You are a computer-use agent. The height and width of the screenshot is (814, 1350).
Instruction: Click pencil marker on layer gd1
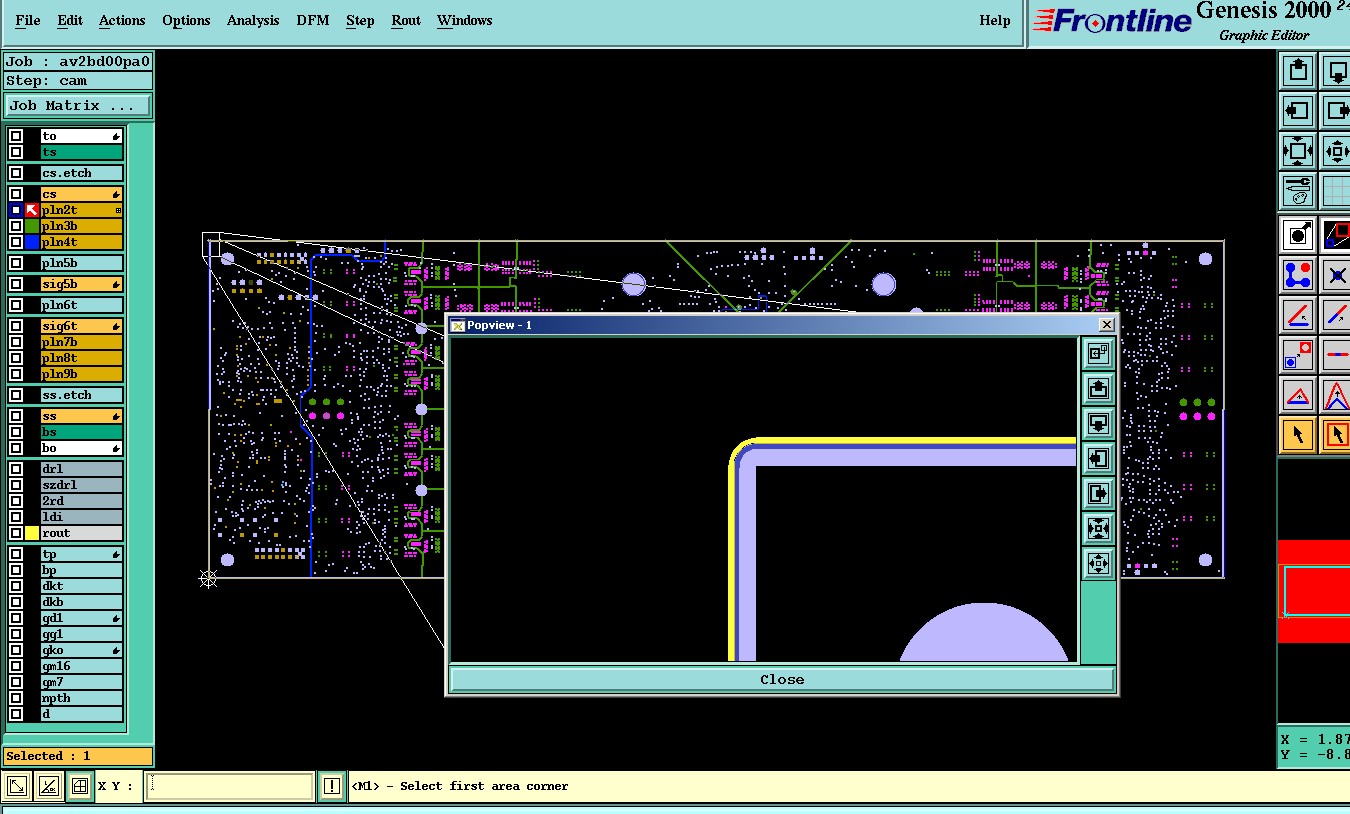coord(116,618)
